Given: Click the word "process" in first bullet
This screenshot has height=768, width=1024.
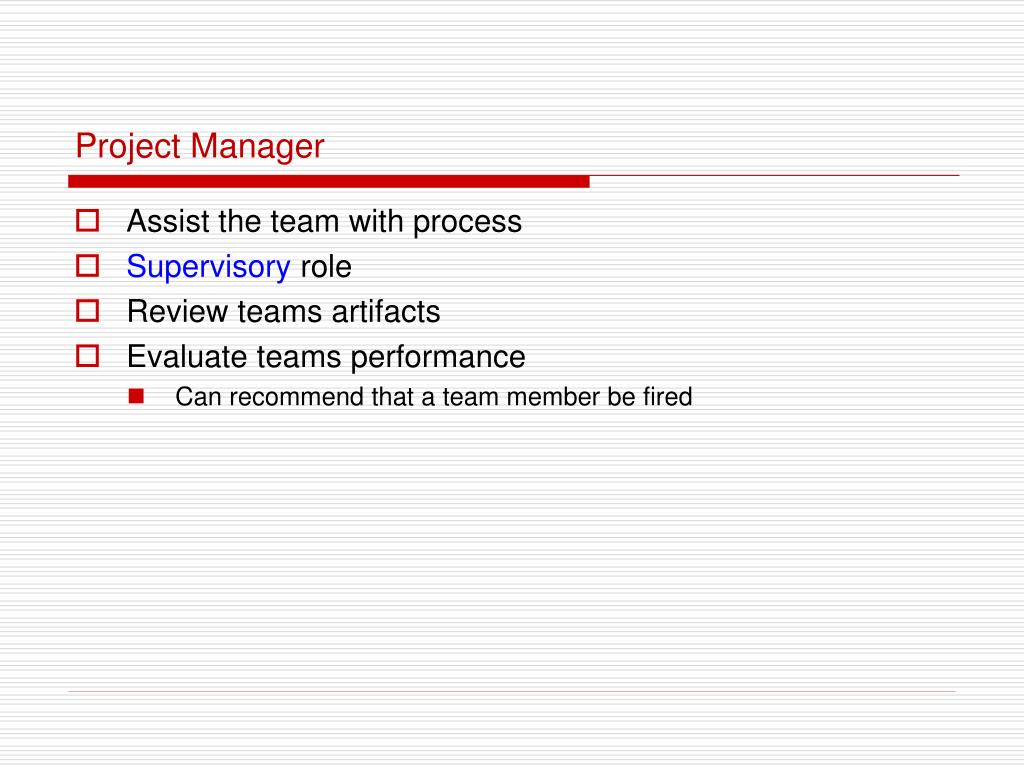Looking at the screenshot, I should [468, 223].
